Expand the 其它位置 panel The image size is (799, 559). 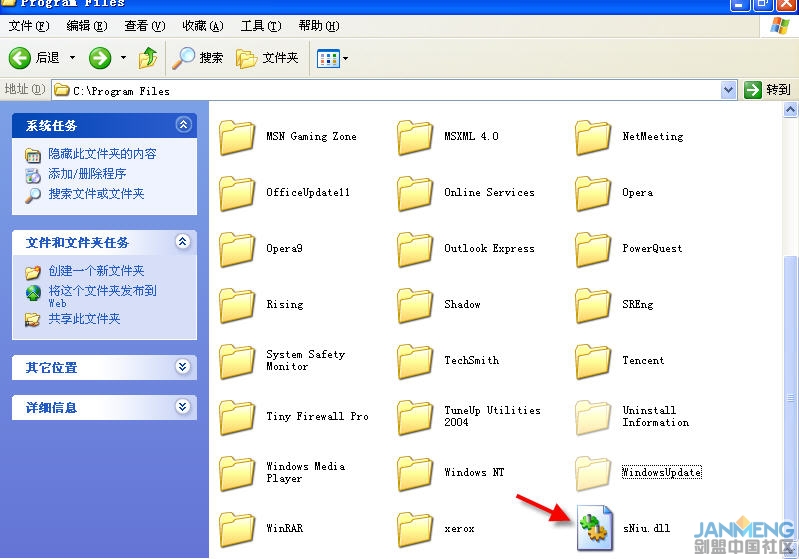tap(183, 366)
